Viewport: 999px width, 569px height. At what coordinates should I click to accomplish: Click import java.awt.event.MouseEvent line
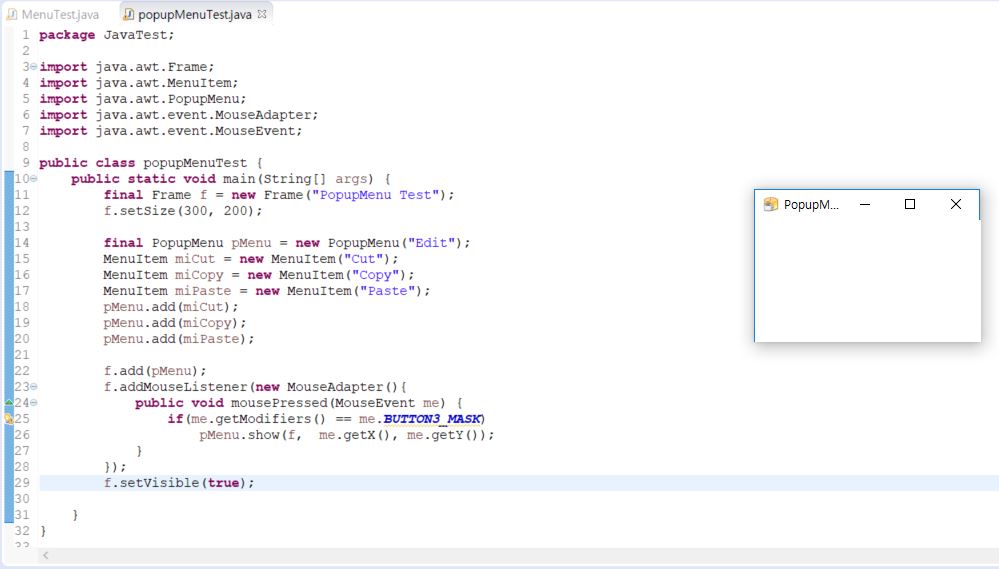pyautogui.click(x=171, y=131)
